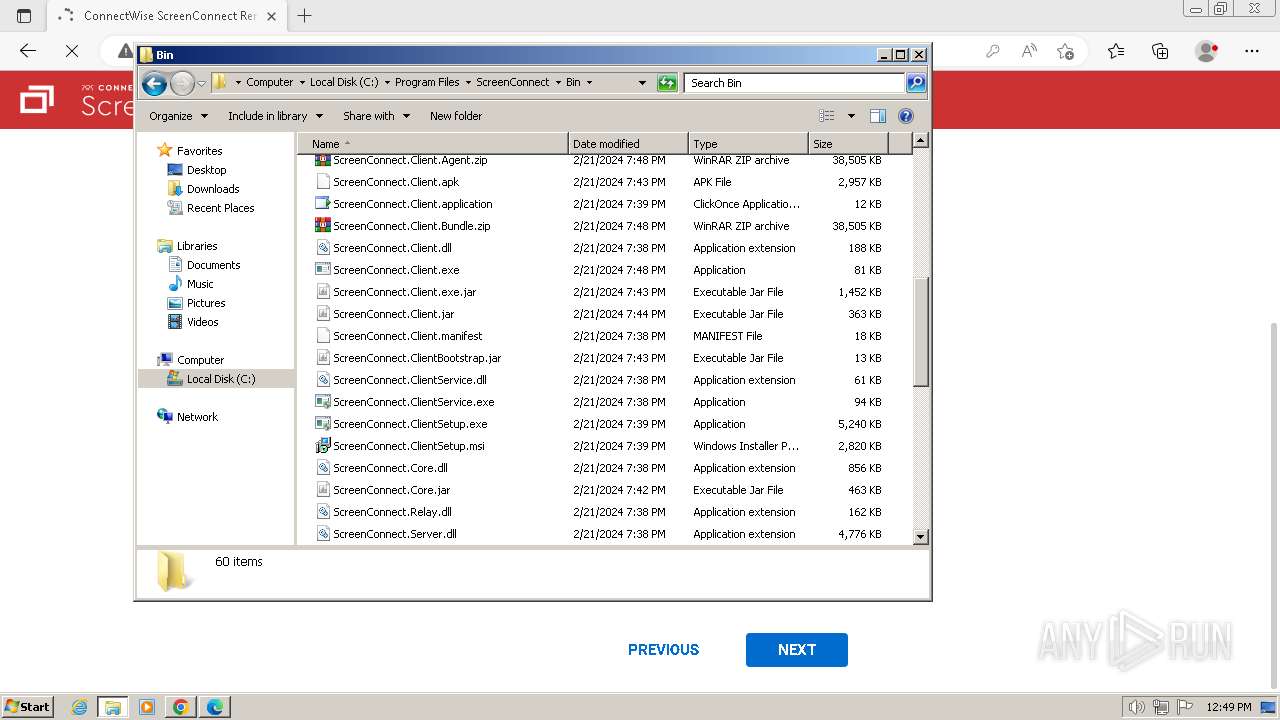Viewport: 1280px width, 720px height.
Task: Open Include in library dropdown
Action: click(275, 116)
